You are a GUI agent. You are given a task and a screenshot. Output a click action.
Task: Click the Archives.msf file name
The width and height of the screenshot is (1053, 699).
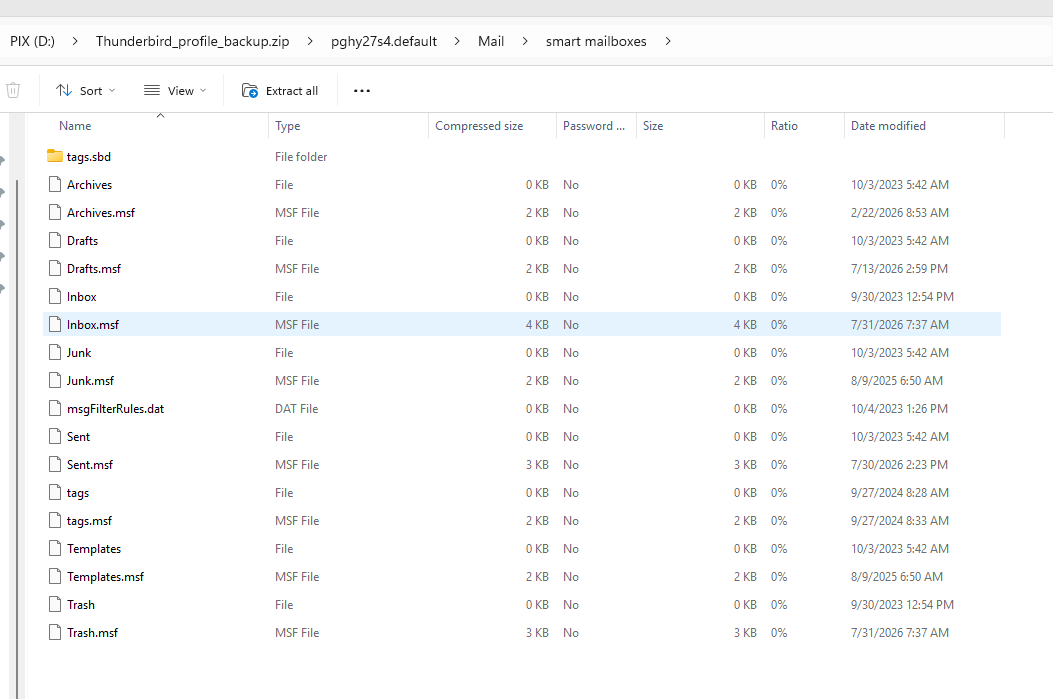(x=101, y=213)
